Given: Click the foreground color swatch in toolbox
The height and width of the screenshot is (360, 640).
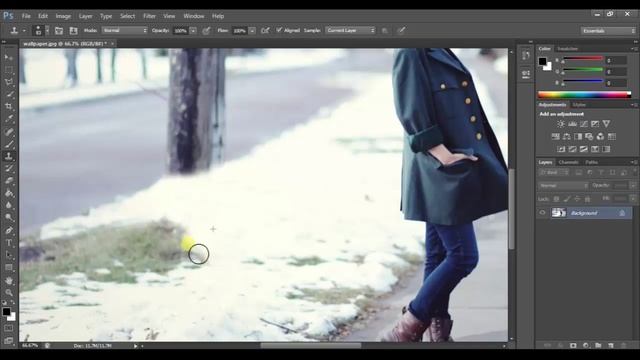Looking at the screenshot, I should point(6,312).
